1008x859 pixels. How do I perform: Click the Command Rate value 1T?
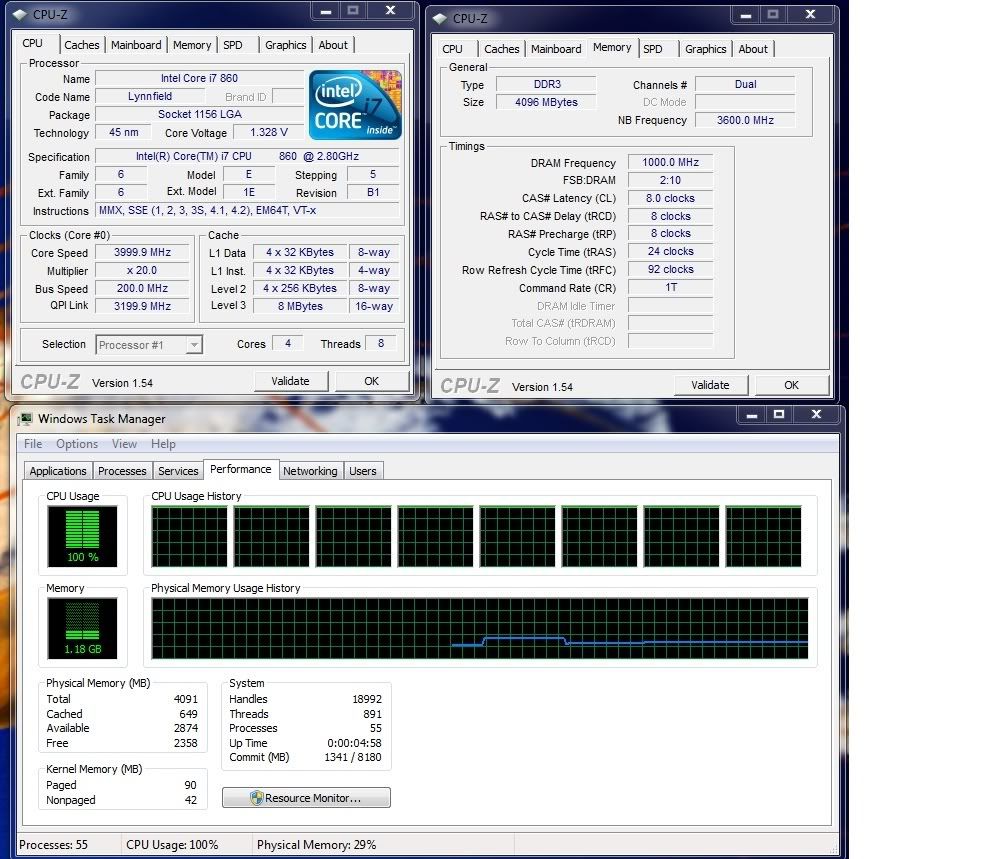(670, 287)
